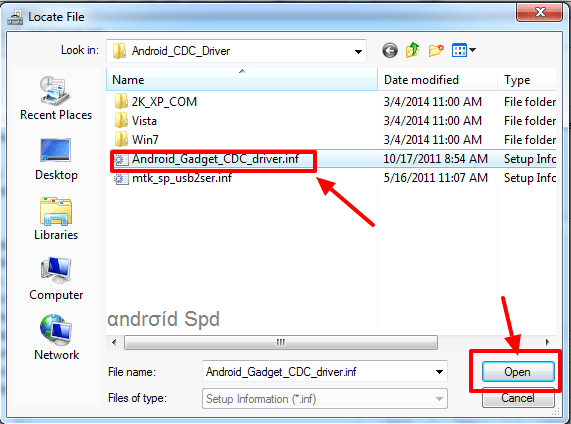
Task: Open the View menu icon
Action: 459,50
